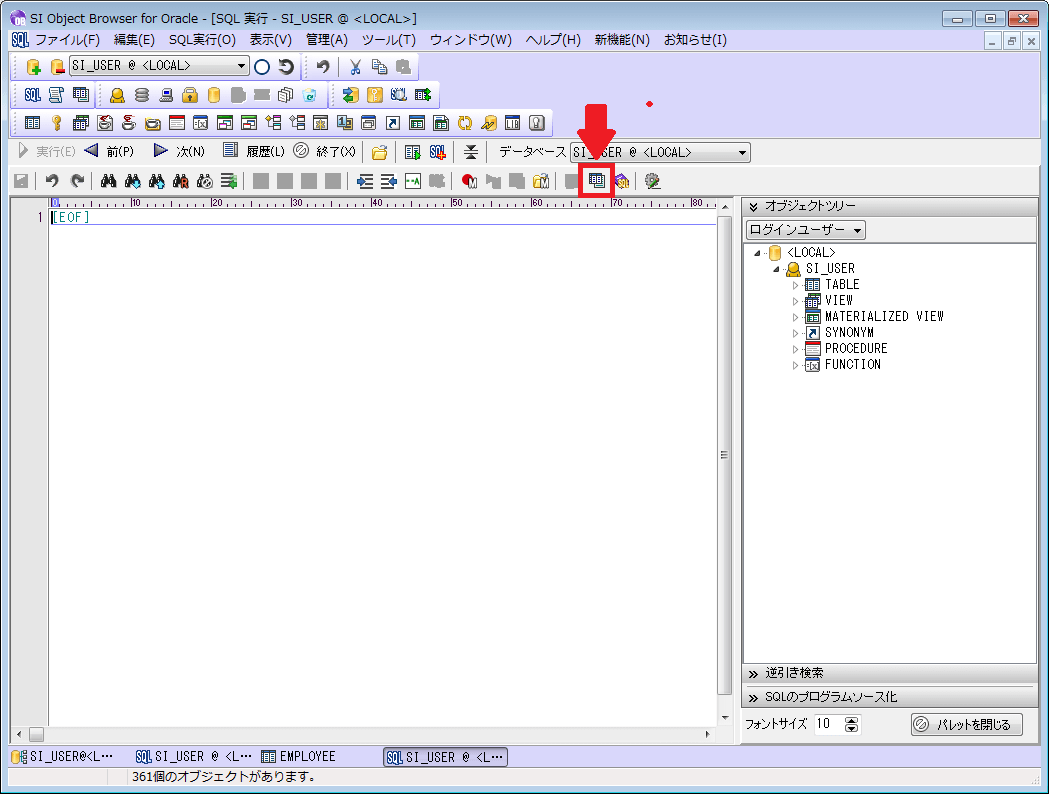Click the パレットを閉じる button
Image resolution: width=1049 pixels, height=794 pixels.
point(966,724)
